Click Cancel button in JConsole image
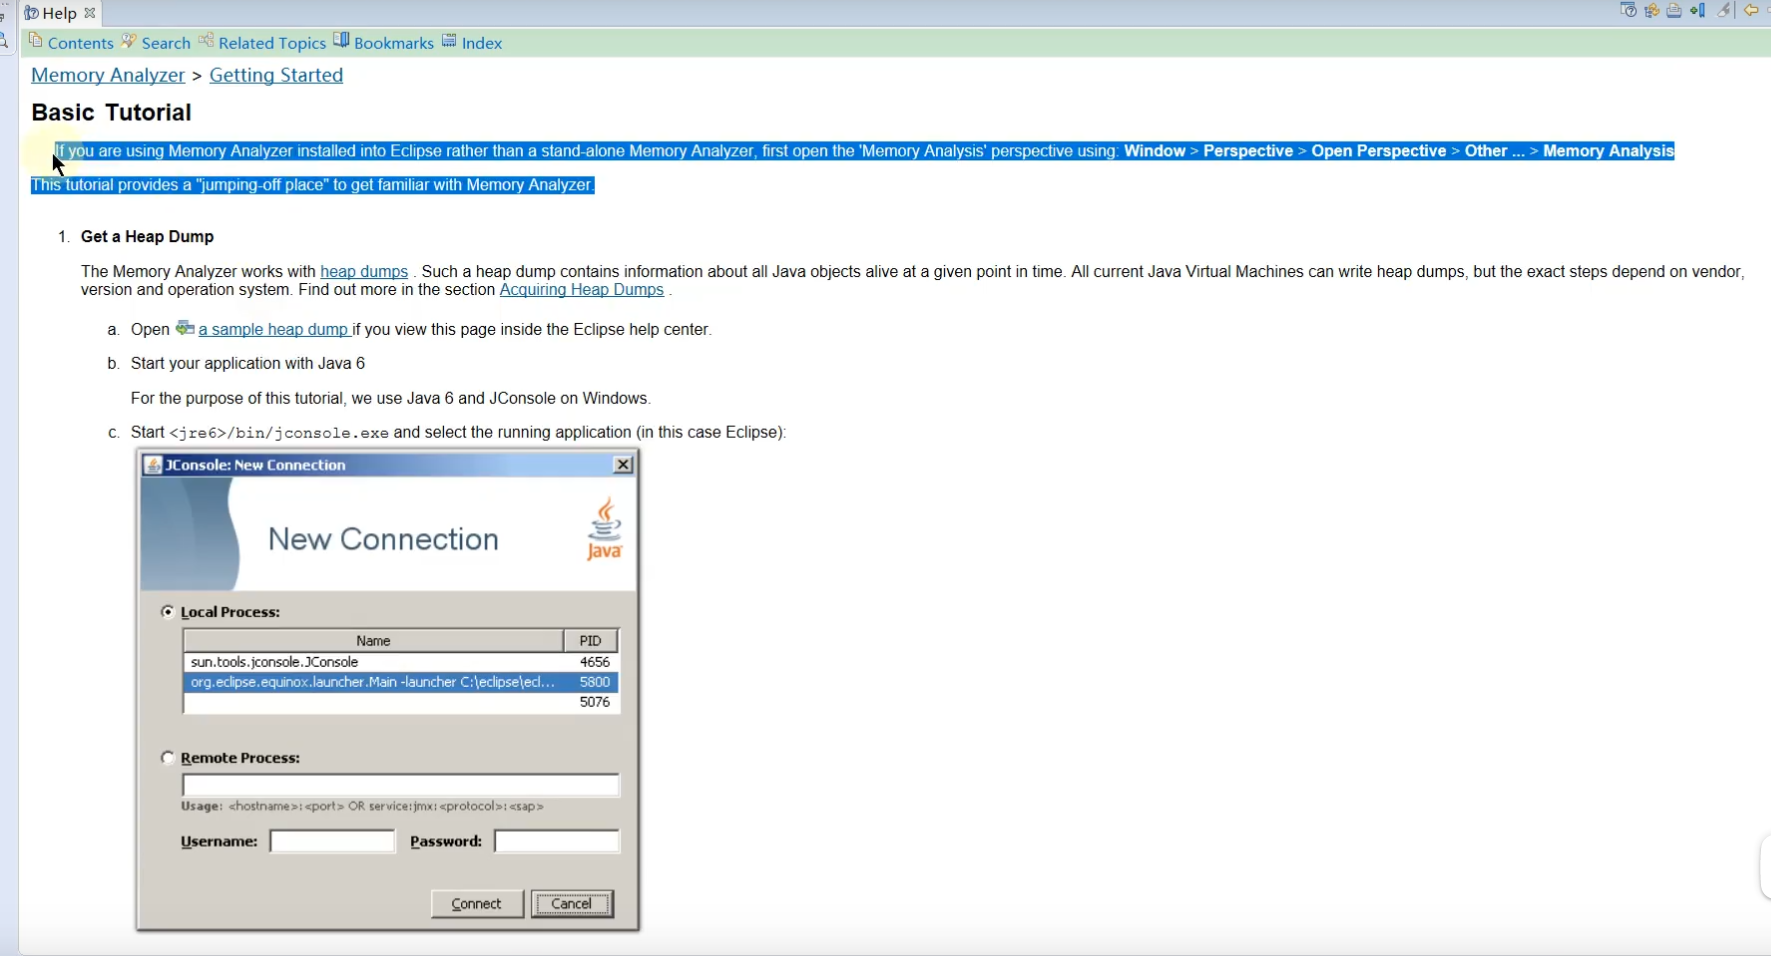Image resolution: width=1771 pixels, height=956 pixels. 572,904
